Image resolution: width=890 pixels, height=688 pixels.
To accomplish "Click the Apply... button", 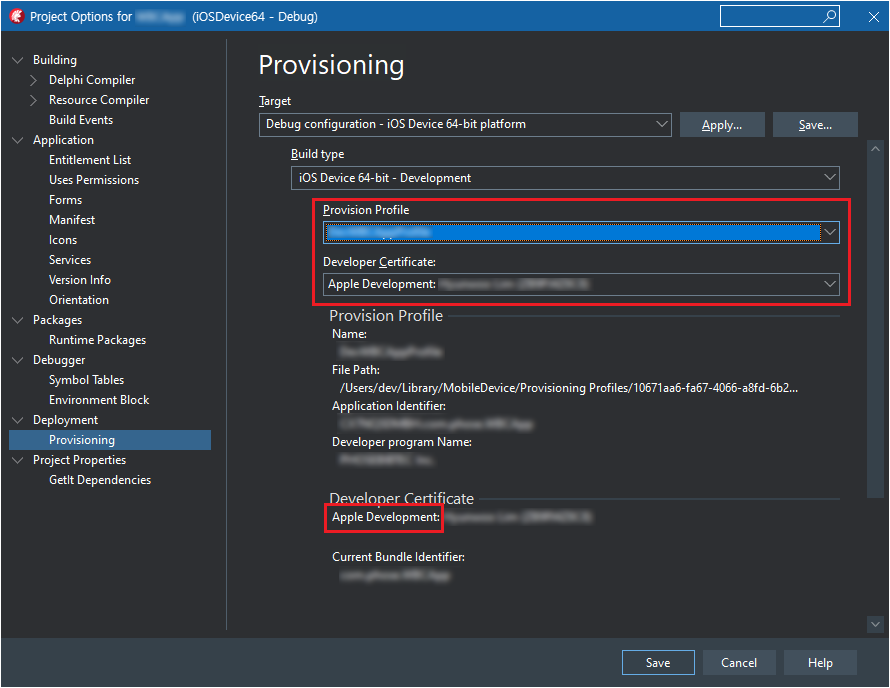I will tap(722, 125).
